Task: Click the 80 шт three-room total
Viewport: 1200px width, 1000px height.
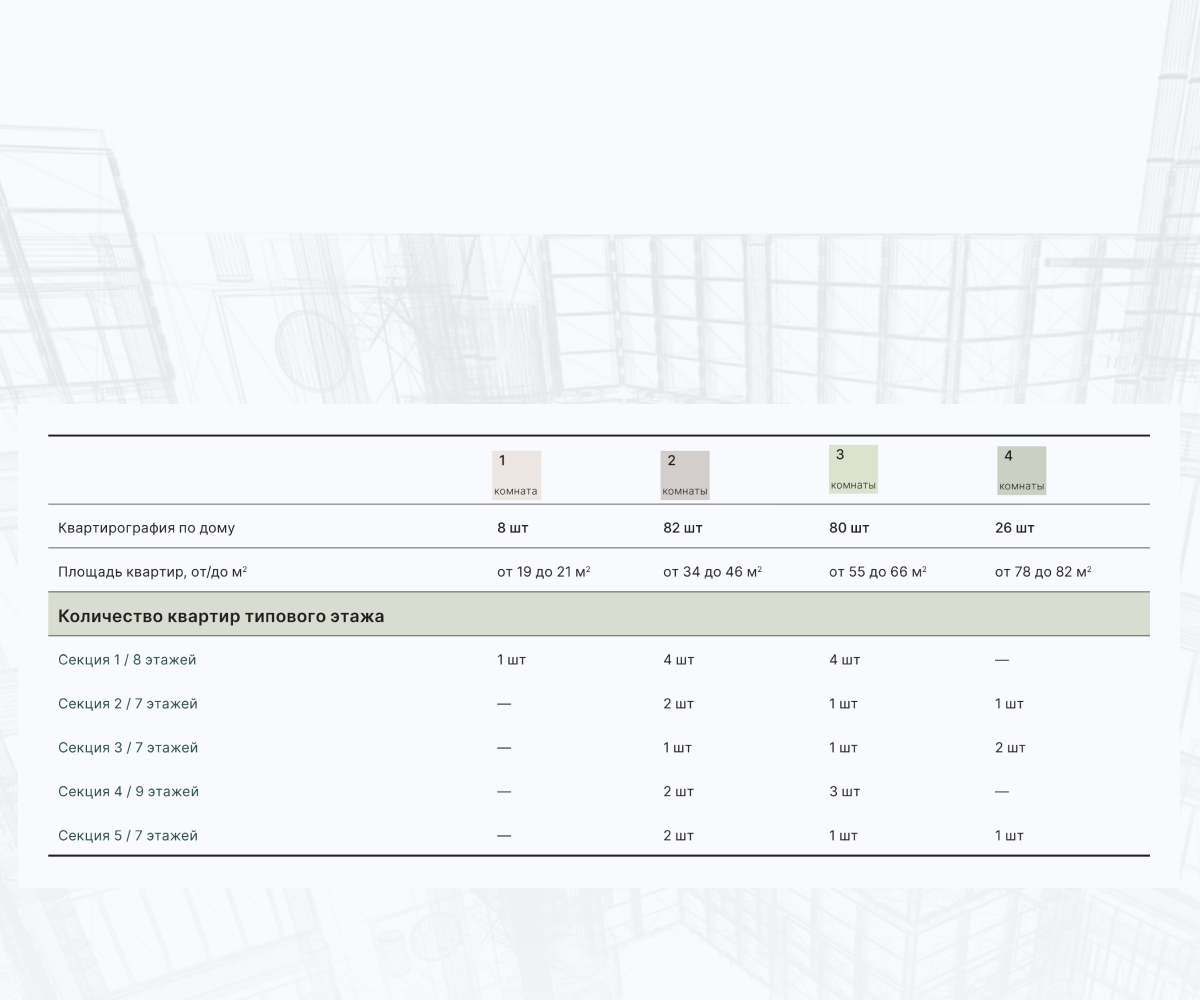Action: 848,528
